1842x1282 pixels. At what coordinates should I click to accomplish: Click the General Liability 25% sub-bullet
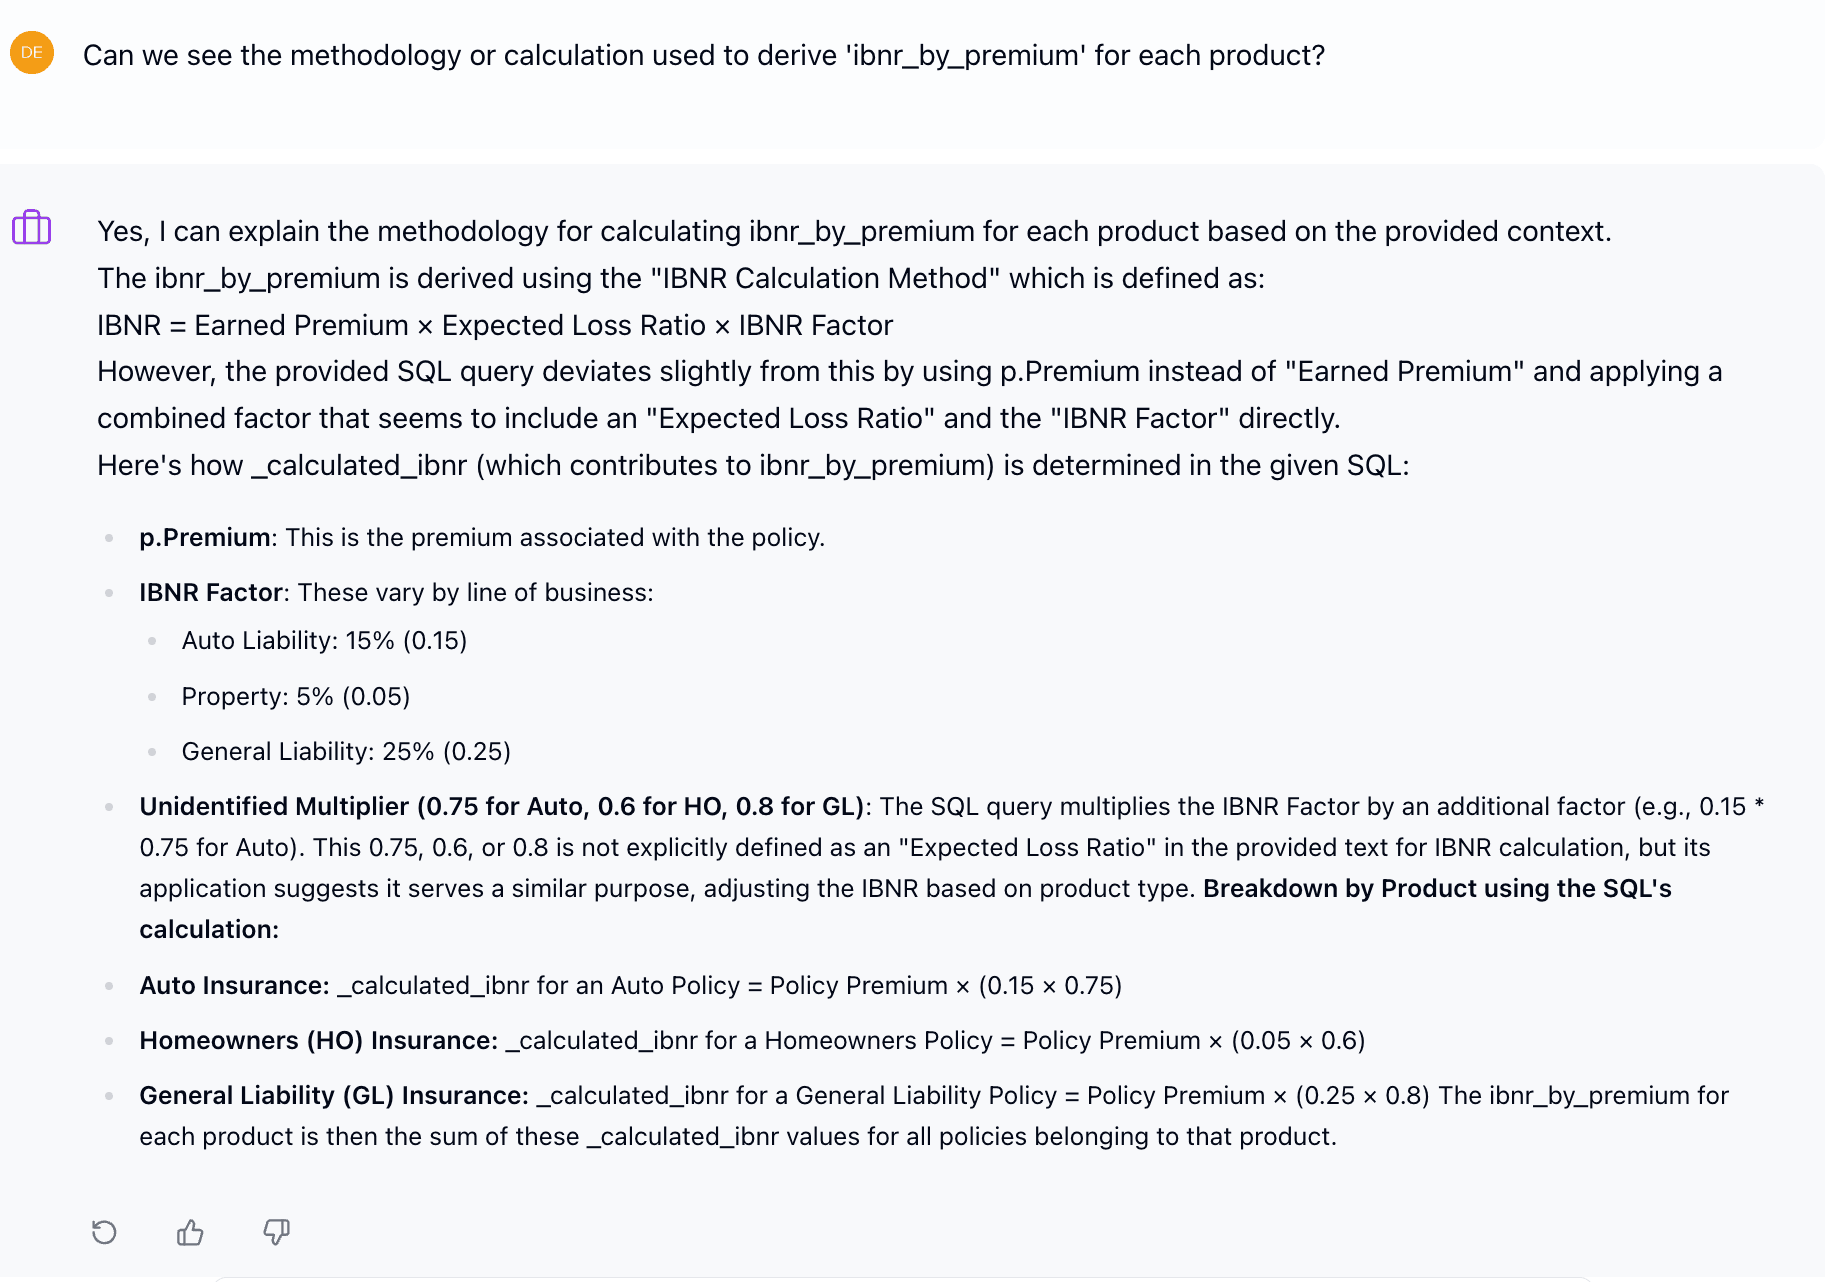pos(346,751)
